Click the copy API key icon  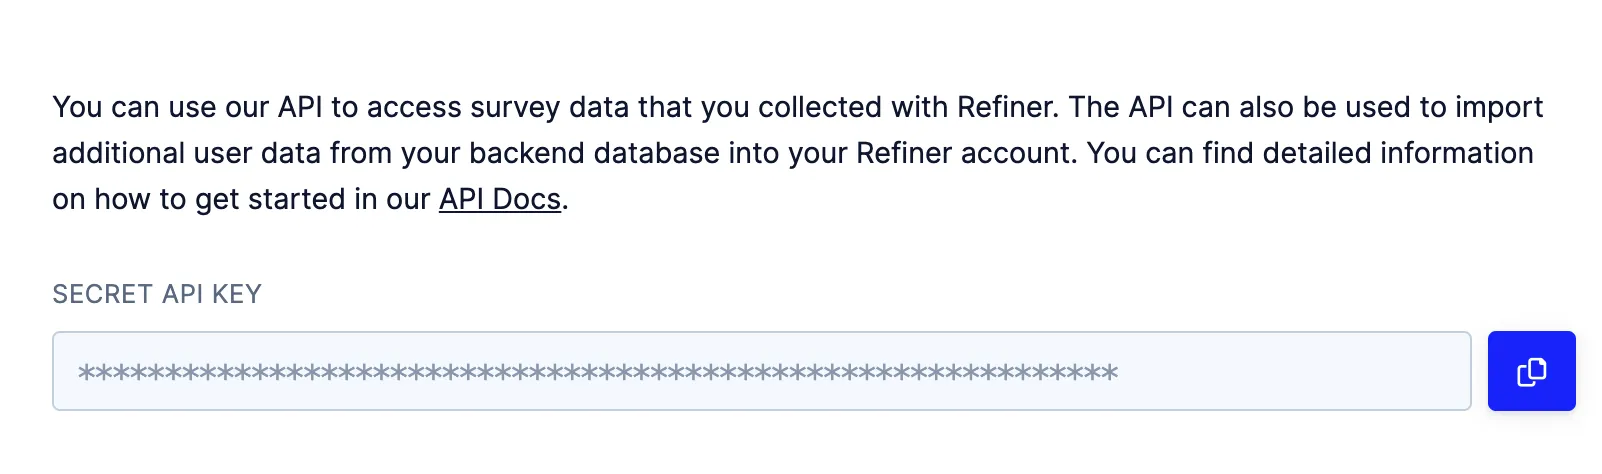[x=1531, y=372]
